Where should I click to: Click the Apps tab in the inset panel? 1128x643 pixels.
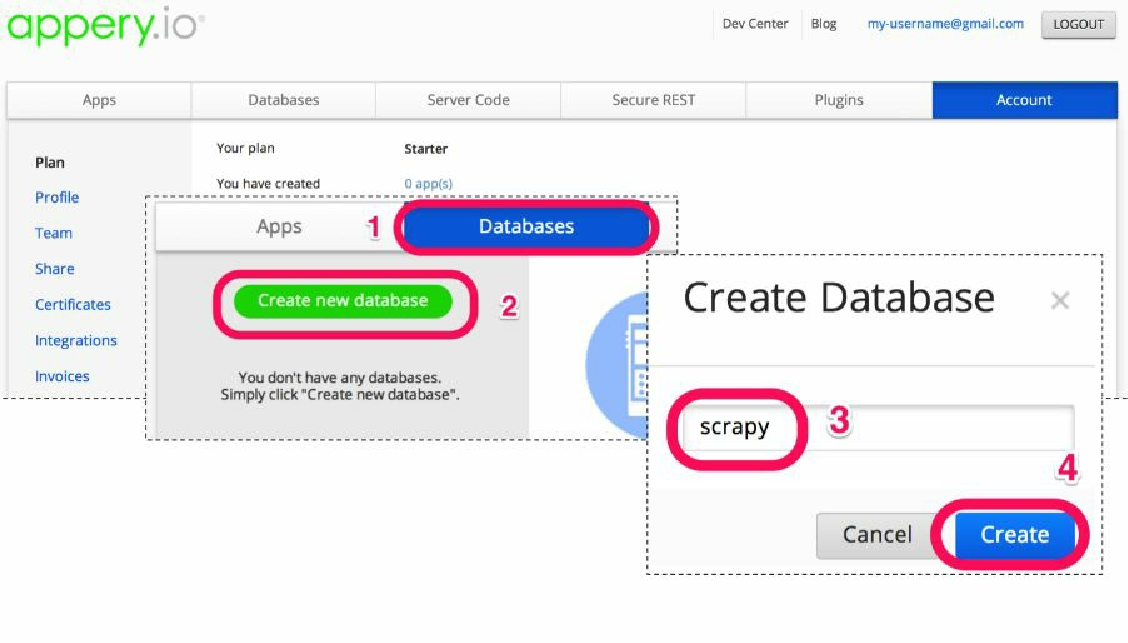point(279,227)
